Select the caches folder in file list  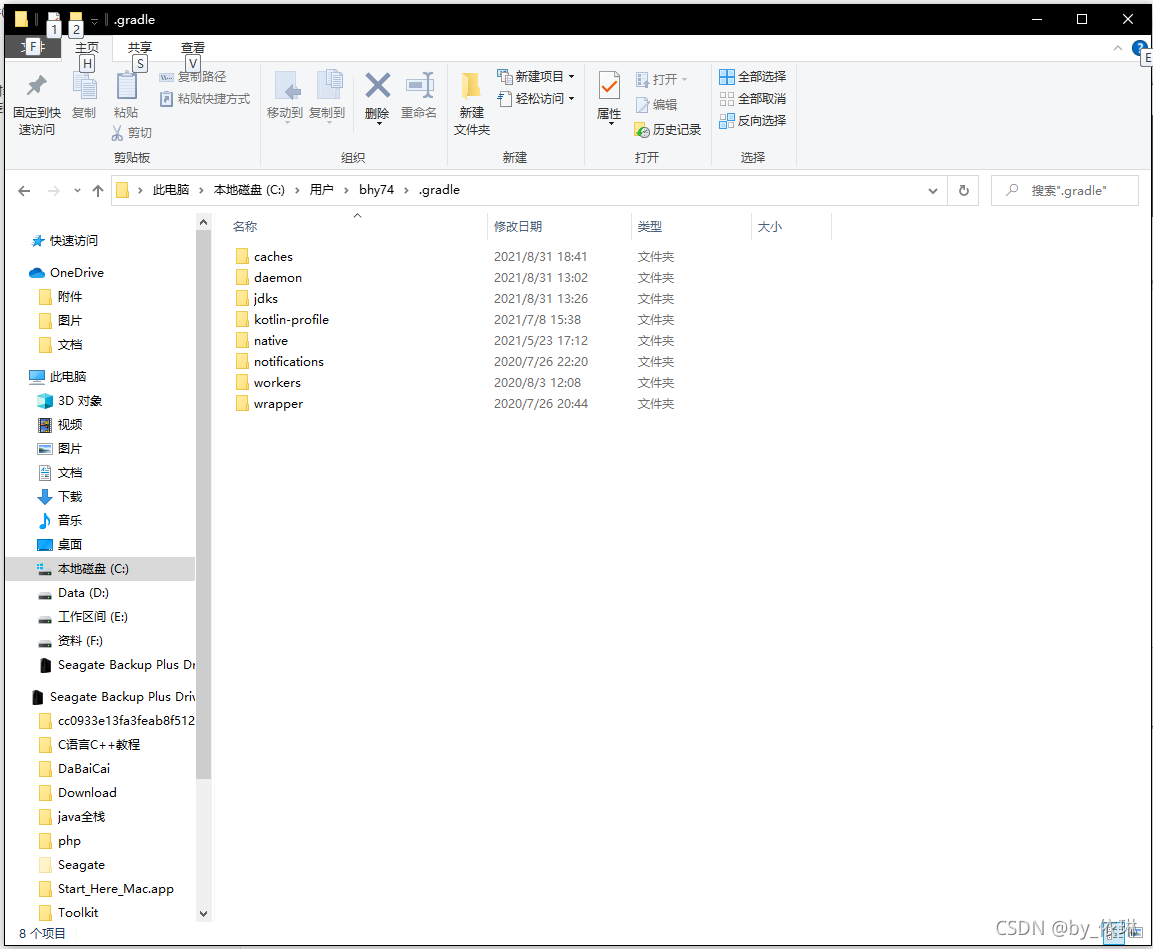click(x=273, y=257)
